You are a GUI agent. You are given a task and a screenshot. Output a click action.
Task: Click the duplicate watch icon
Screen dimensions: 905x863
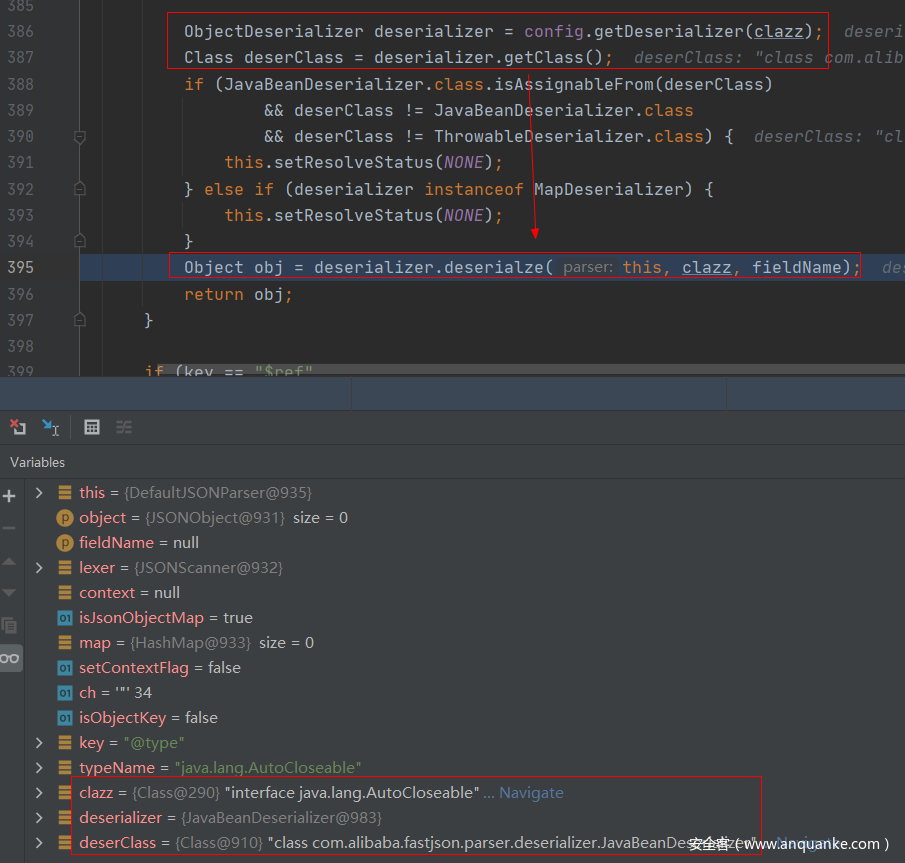pos(10,625)
